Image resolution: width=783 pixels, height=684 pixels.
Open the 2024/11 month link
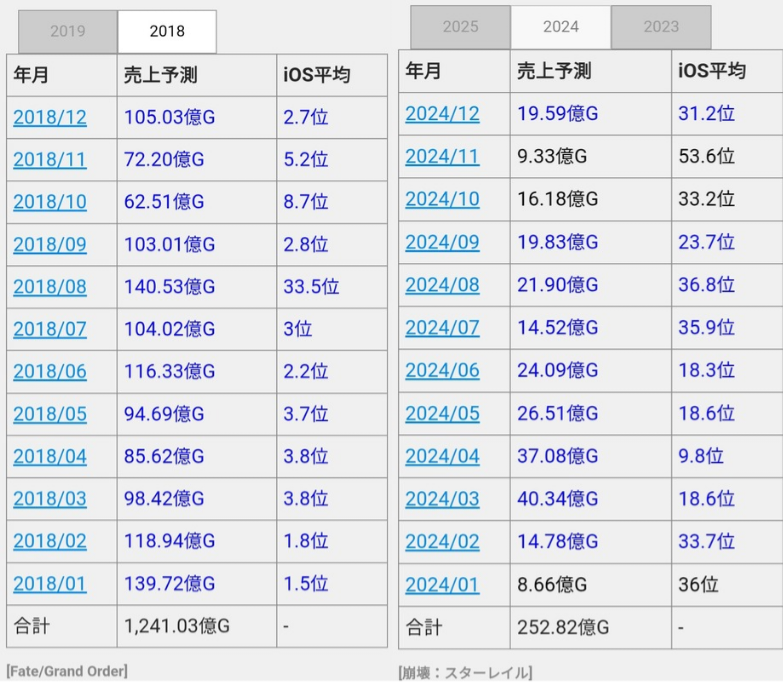pos(442,157)
